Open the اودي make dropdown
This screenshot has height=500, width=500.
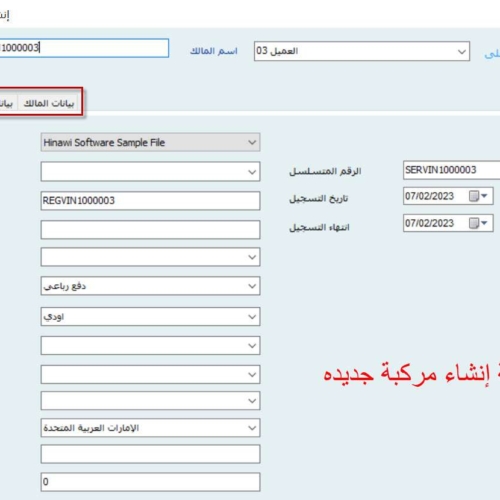click(252, 317)
